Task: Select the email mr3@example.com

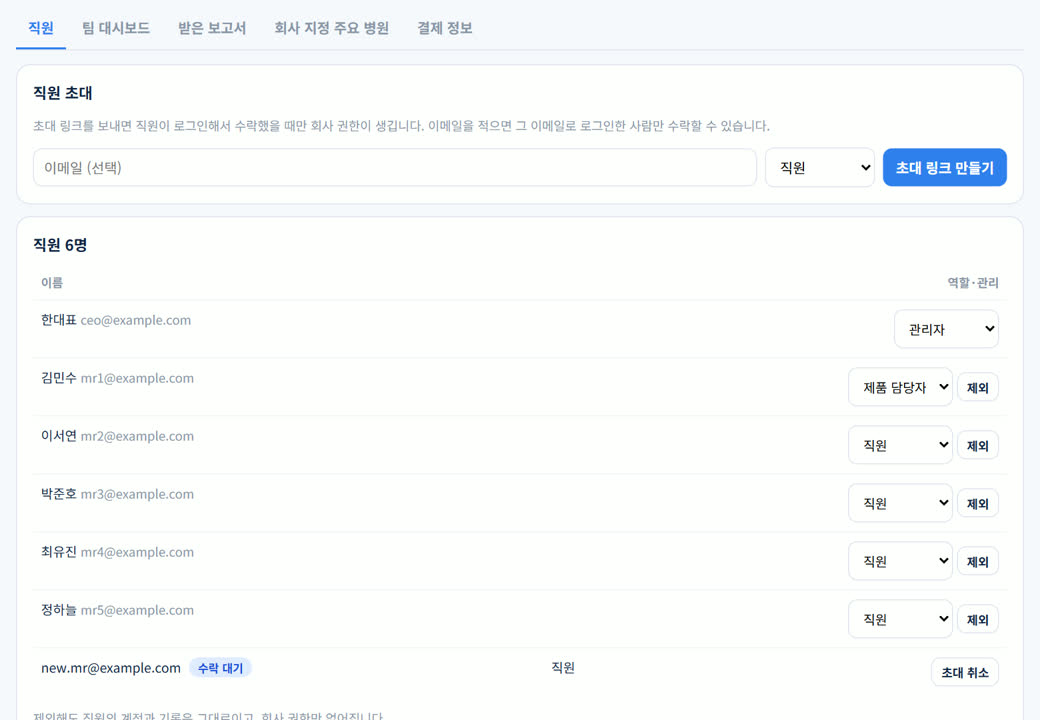Action: (137, 495)
